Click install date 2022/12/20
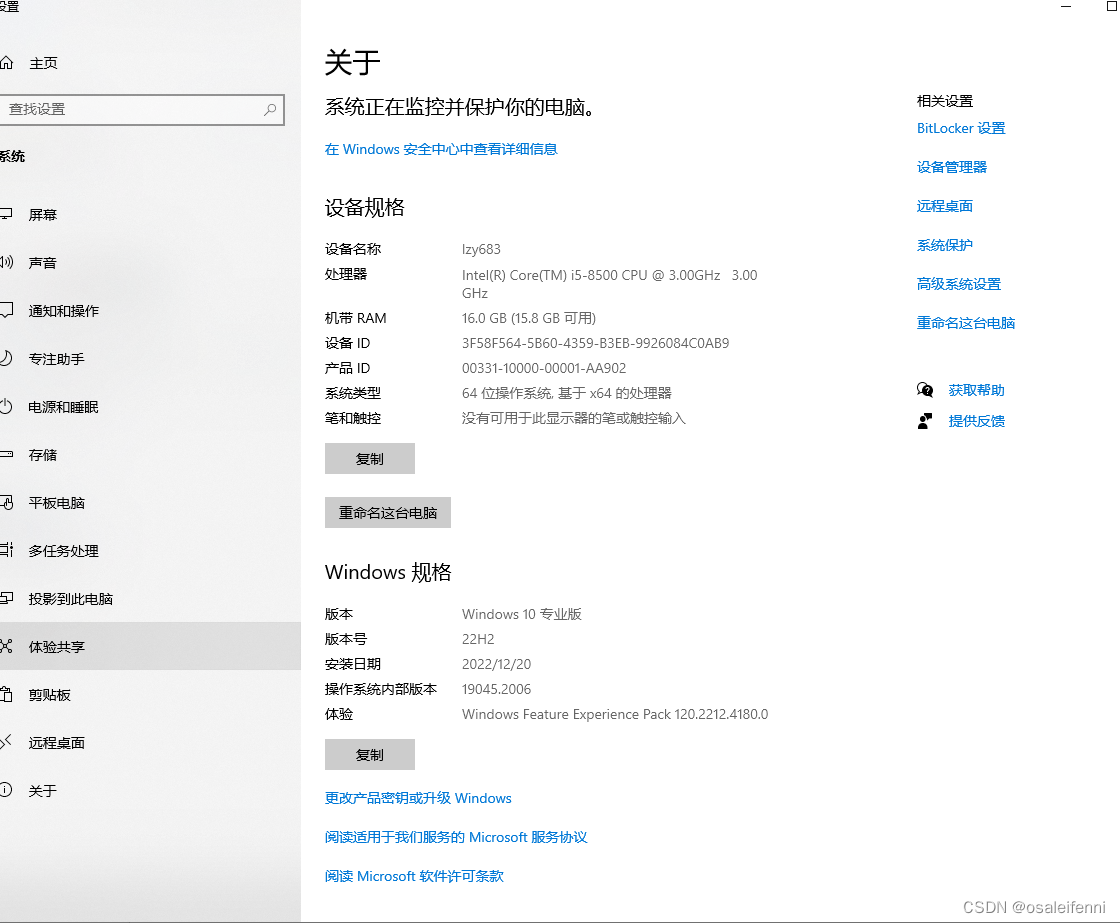The image size is (1120, 923). coord(496,664)
